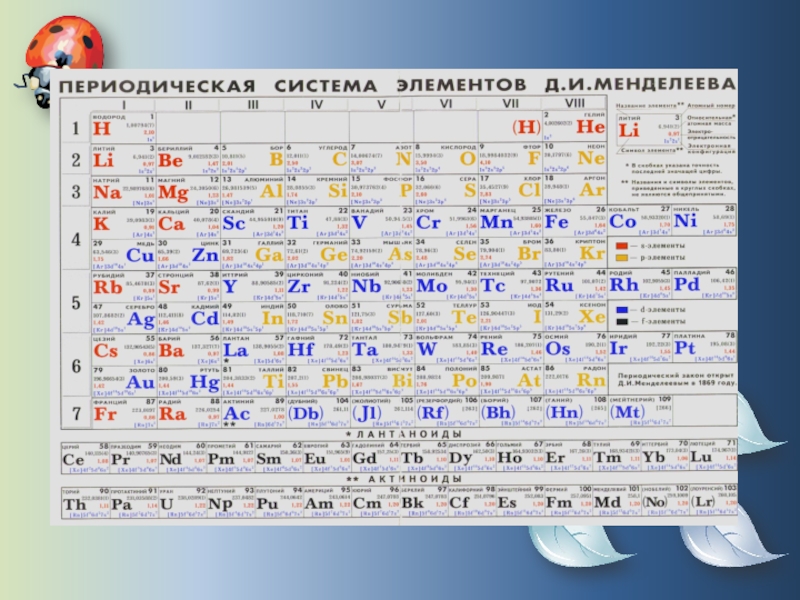This screenshot has height=600, width=800.
Task: Click the palladium Pd cell
Action: tap(704, 284)
